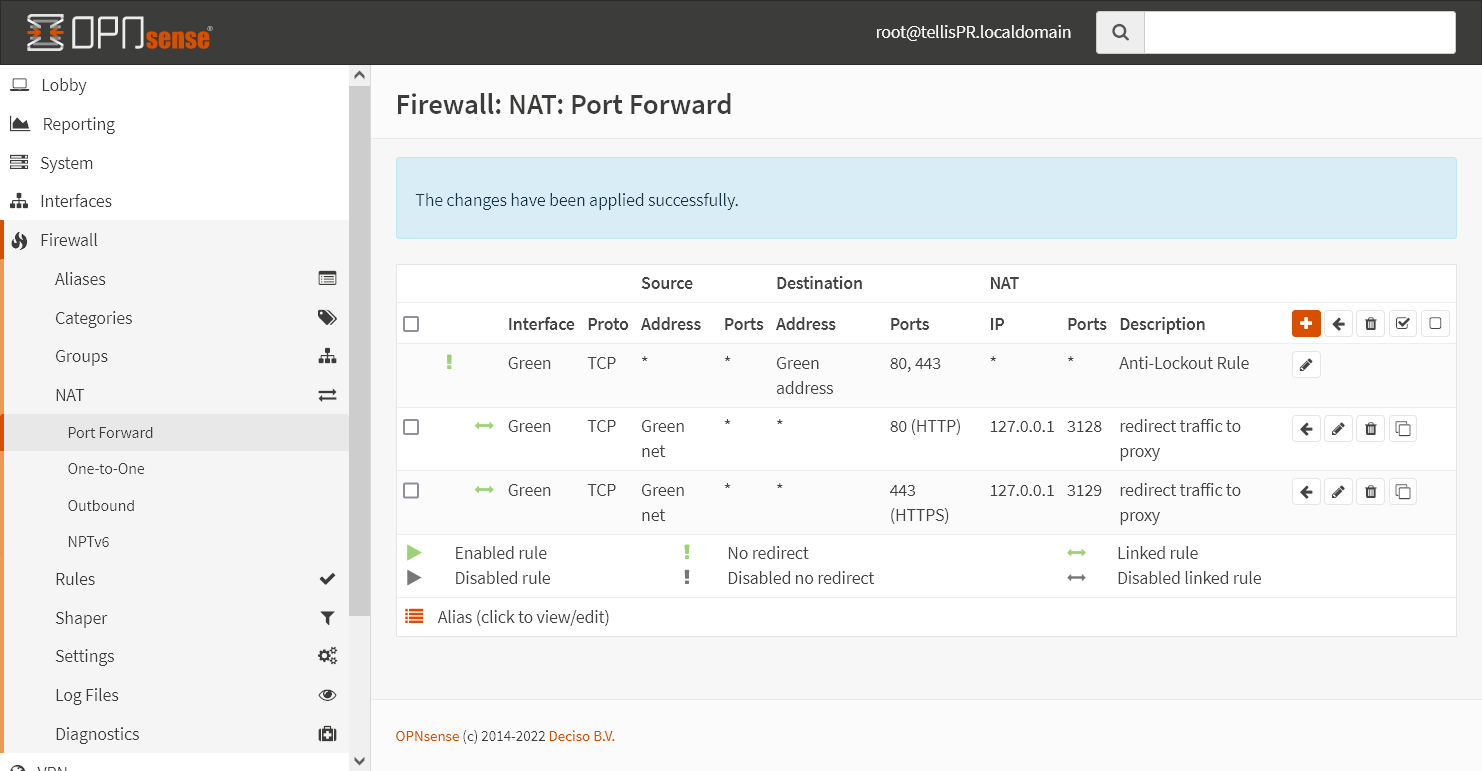Click the search magnifier icon
This screenshot has height=771, width=1482.
point(1120,33)
